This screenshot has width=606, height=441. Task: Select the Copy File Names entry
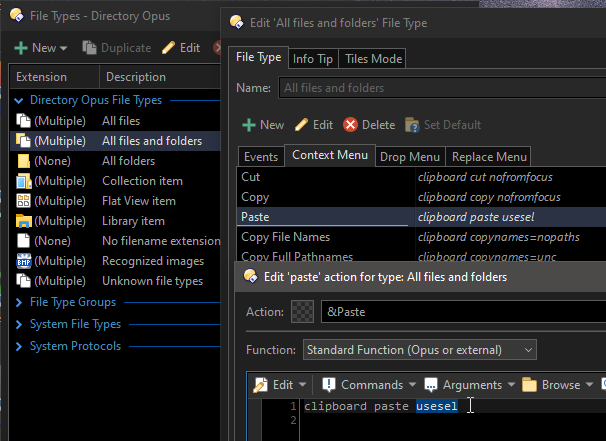[x=286, y=237]
